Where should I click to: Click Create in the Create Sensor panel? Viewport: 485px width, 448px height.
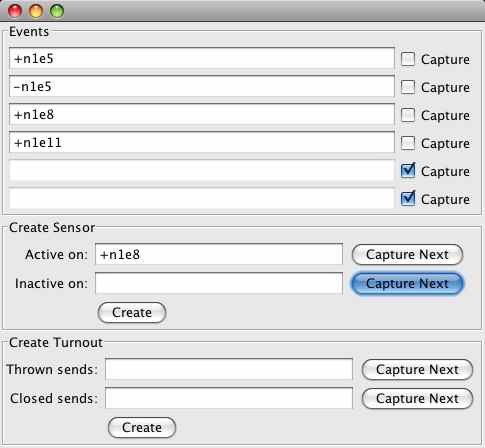click(x=132, y=313)
